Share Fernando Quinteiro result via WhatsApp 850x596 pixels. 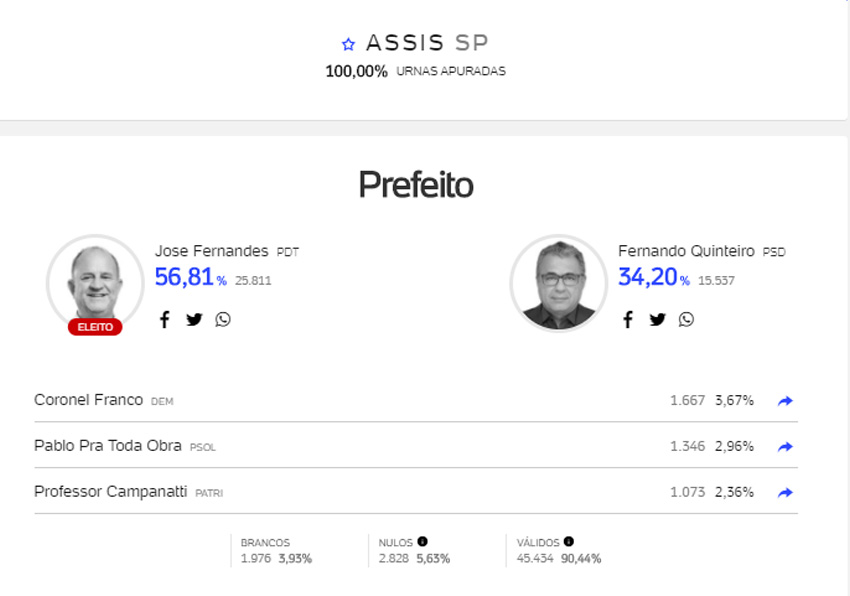pyautogui.click(x=686, y=319)
